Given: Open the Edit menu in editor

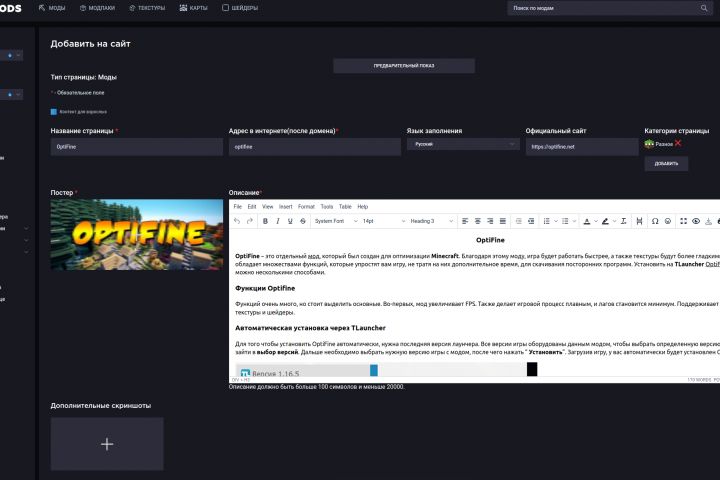Looking at the screenshot, I should (252, 207).
